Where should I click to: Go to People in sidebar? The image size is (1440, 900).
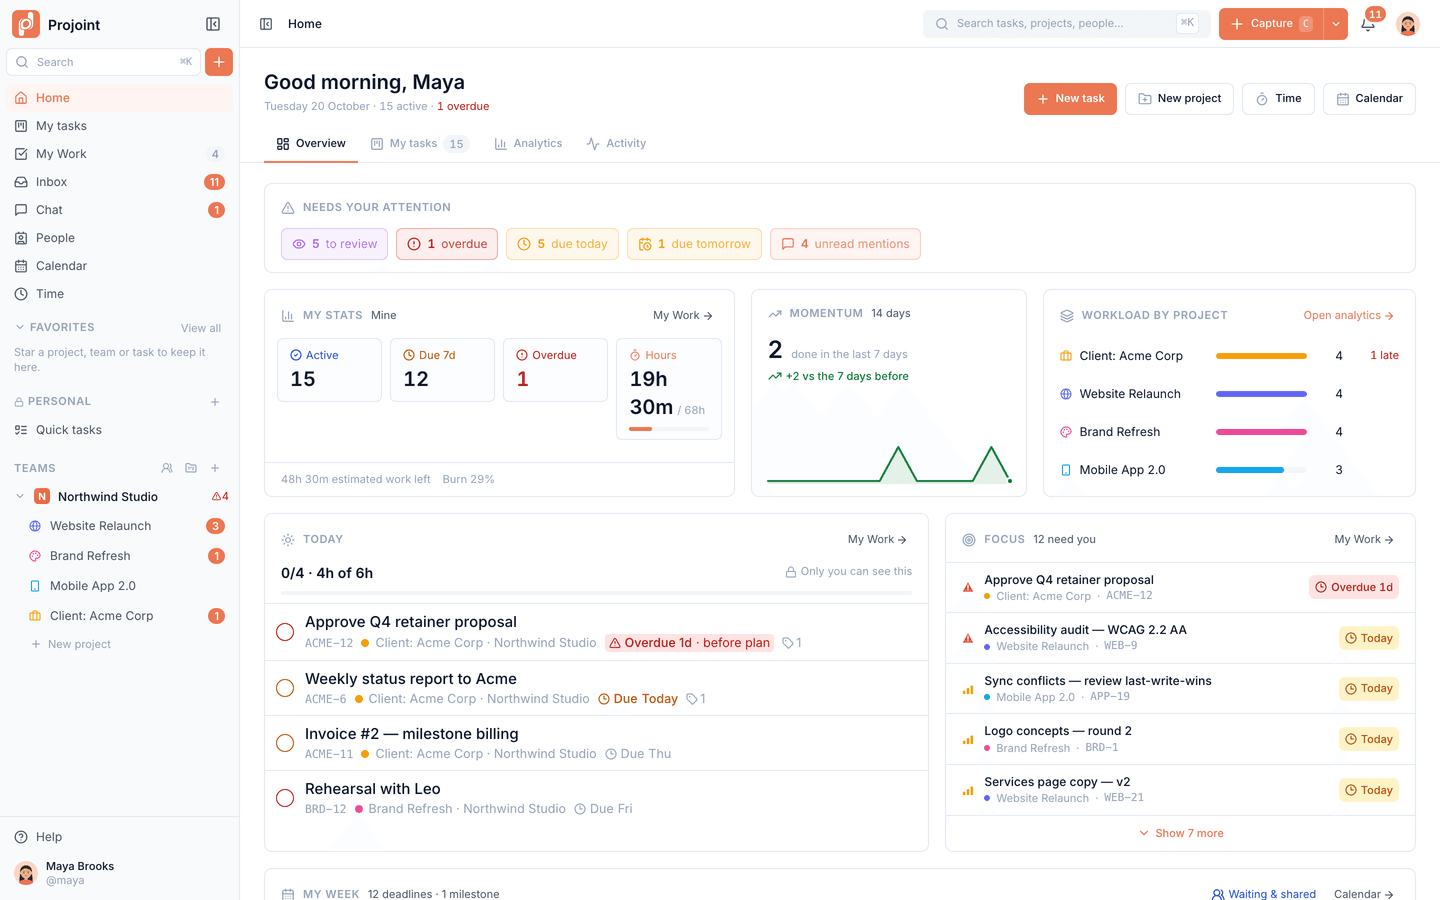point(120,238)
